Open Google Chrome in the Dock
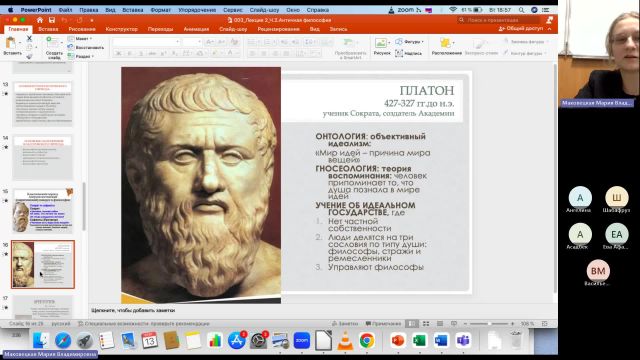Viewport: 640px width, 360px height. [367, 340]
